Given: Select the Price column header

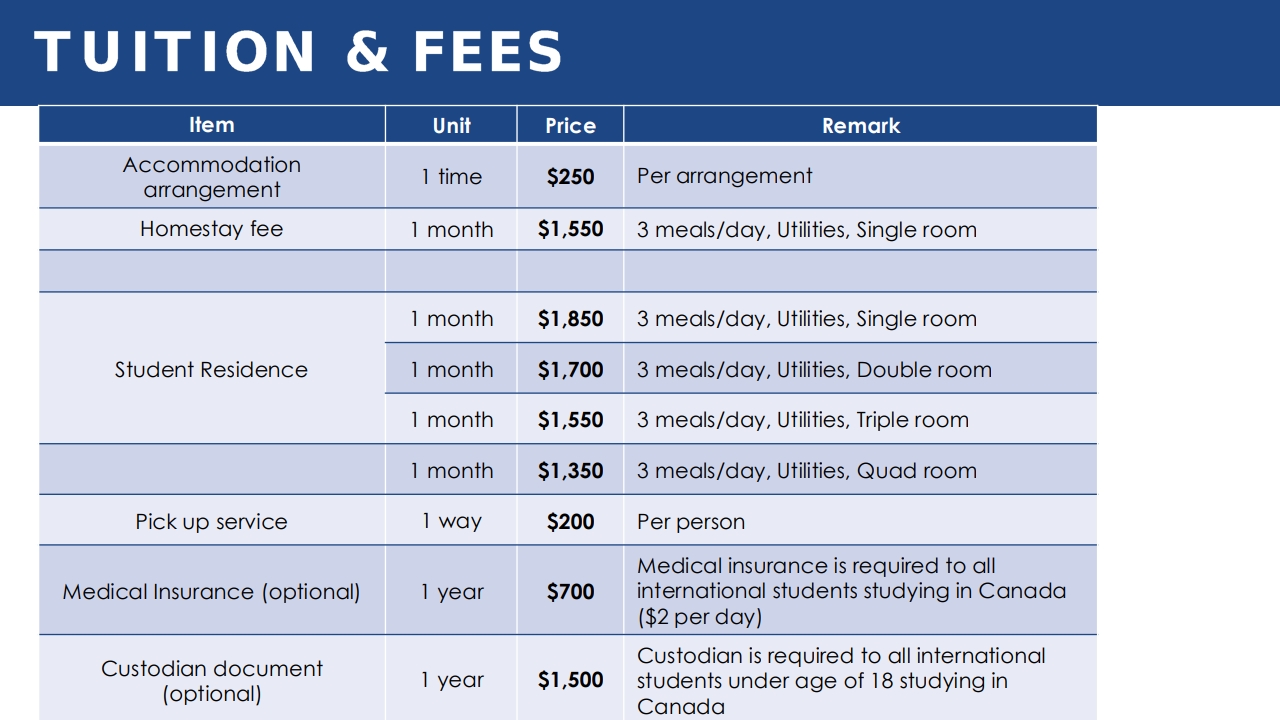Looking at the screenshot, I should tap(570, 125).
